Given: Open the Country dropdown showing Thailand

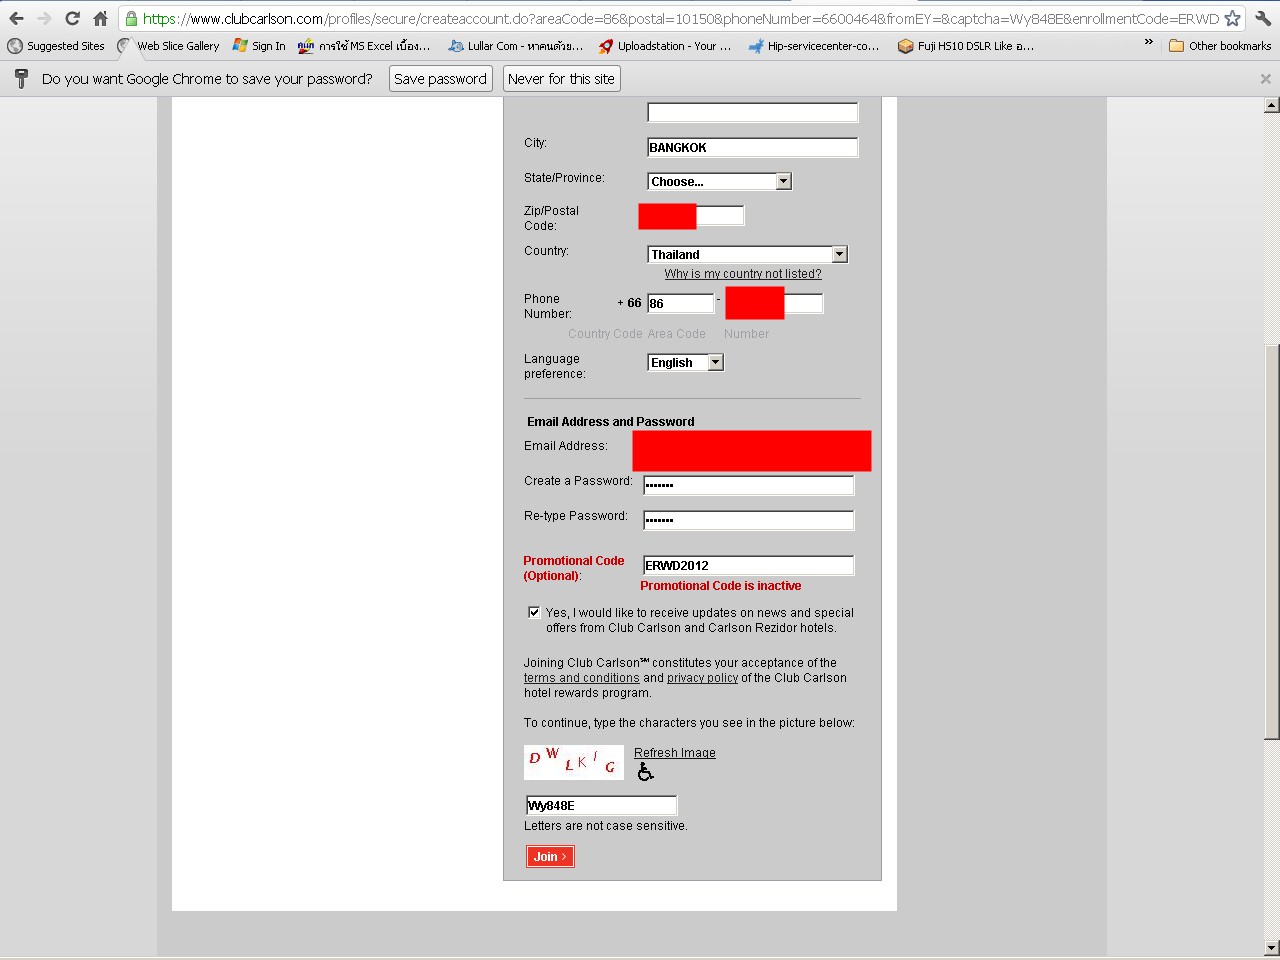Looking at the screenshot, I should click(748, 254).
